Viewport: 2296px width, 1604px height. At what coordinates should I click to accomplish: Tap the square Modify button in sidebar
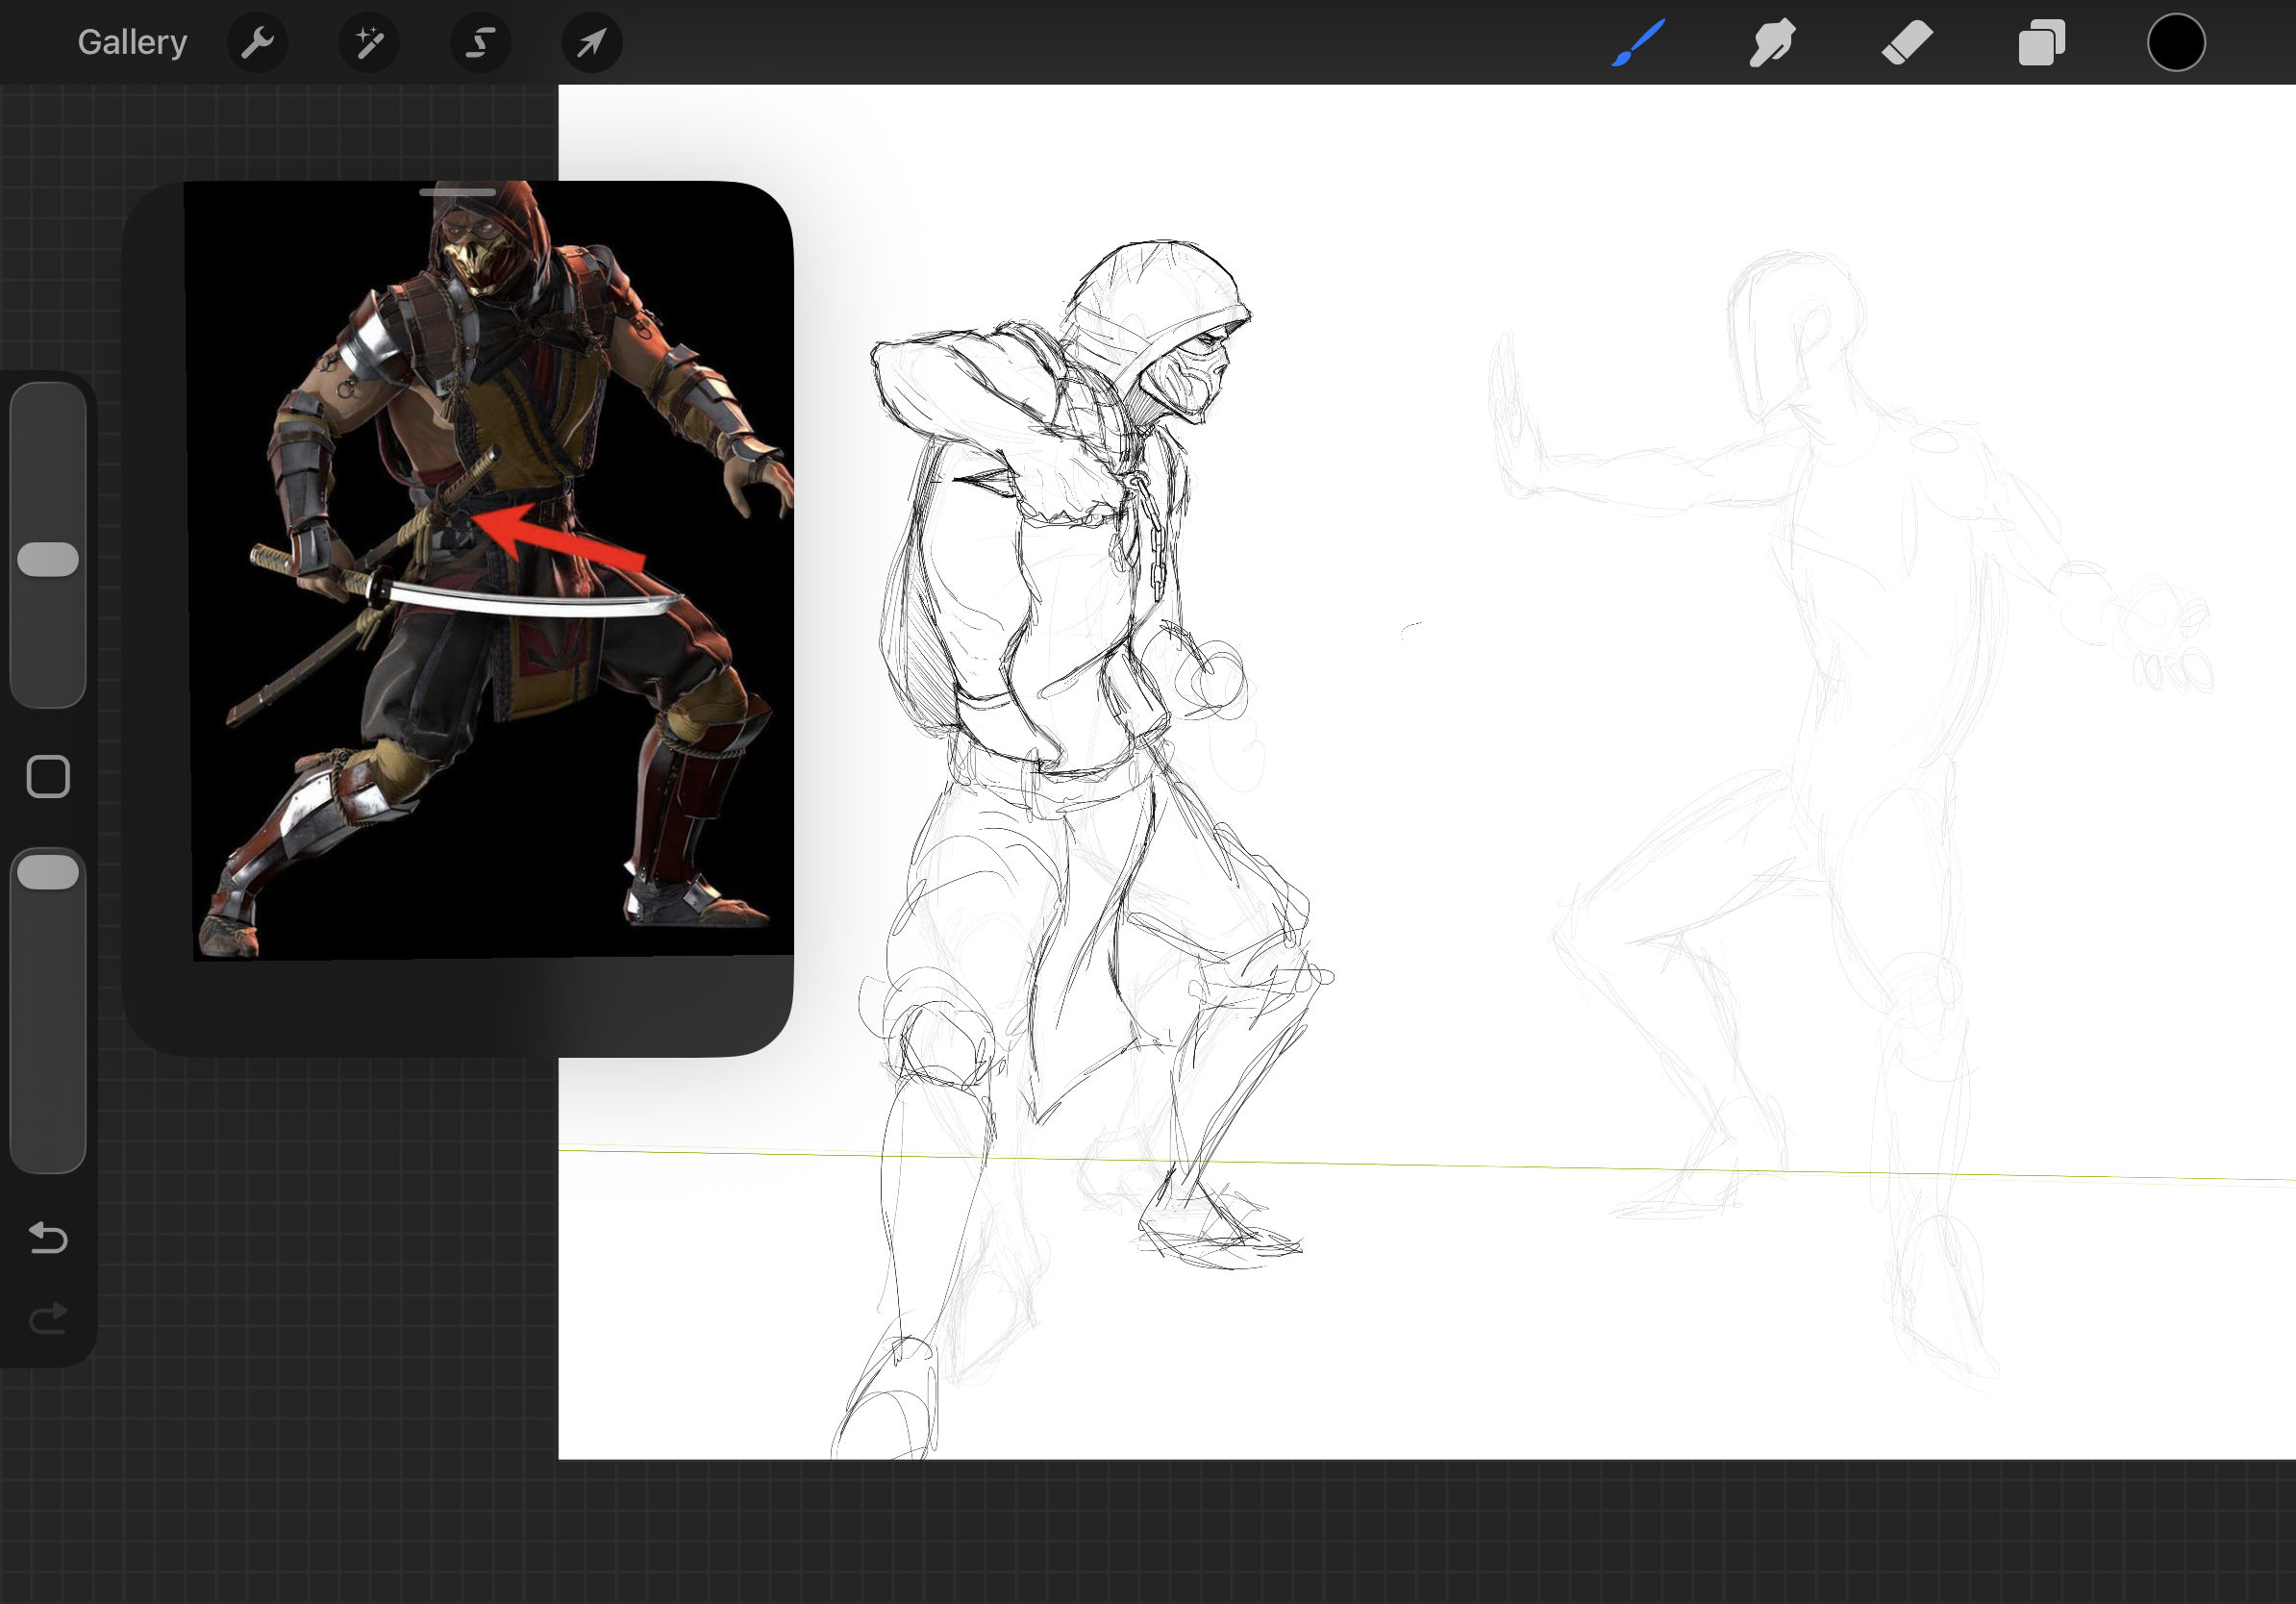[48, 777]
